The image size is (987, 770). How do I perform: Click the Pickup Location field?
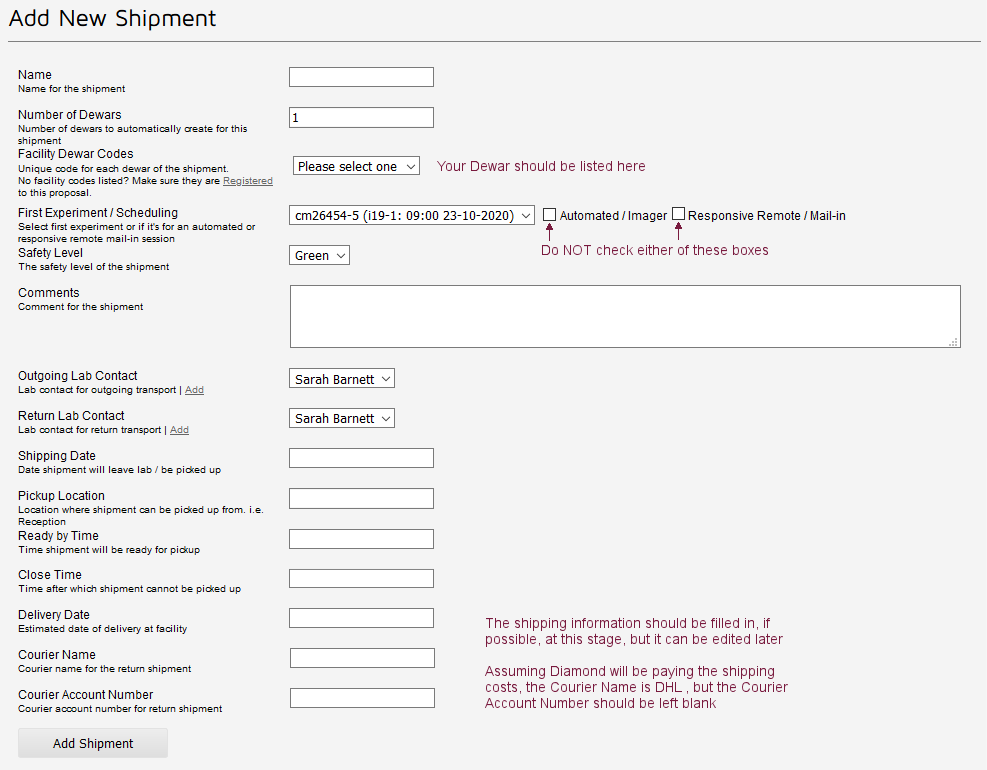[361, 498]
